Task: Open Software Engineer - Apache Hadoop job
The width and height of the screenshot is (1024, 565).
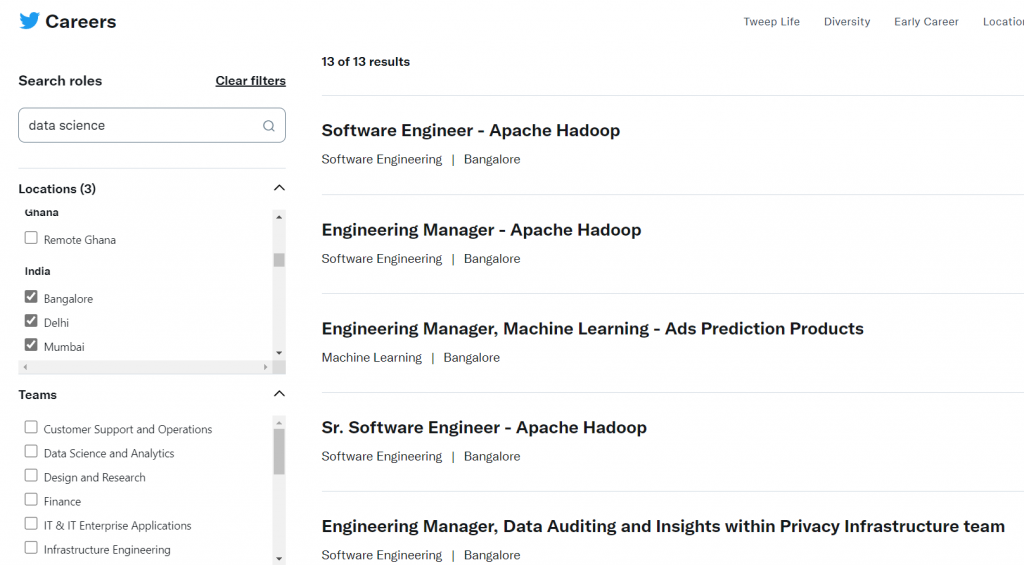Action: pyautogui.click(x=470, y=131)
